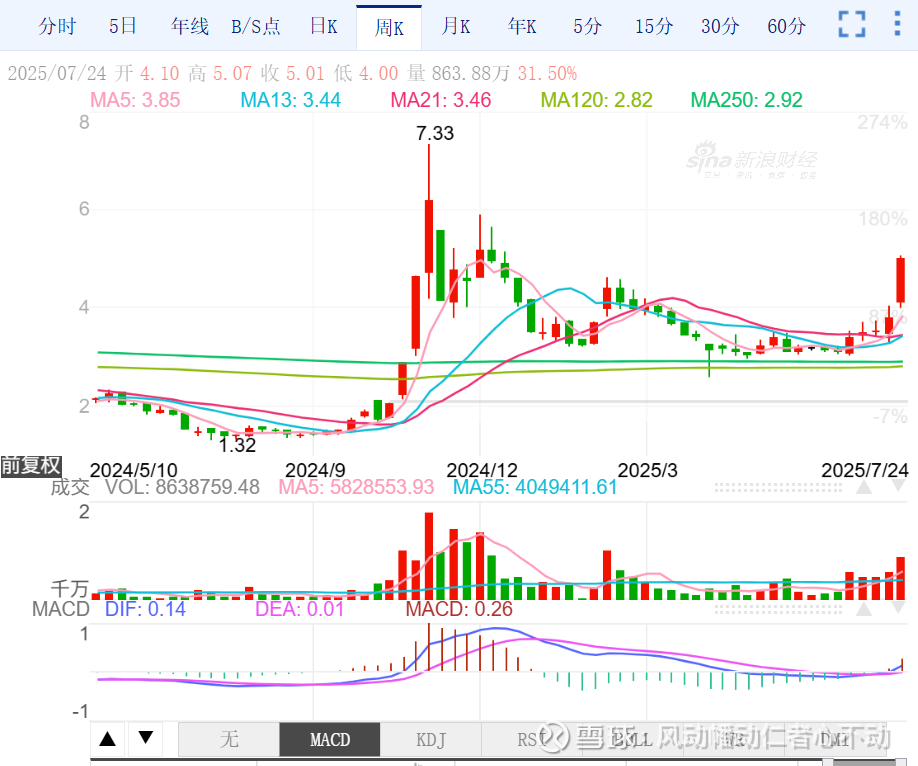Select the 周K weekly candlestick tab
This screenshot has height=766, width=918.
[x=389, y=28]
